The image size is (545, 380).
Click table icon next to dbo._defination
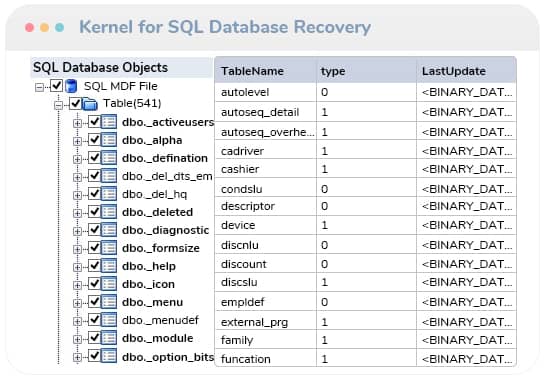coord(109,158)
